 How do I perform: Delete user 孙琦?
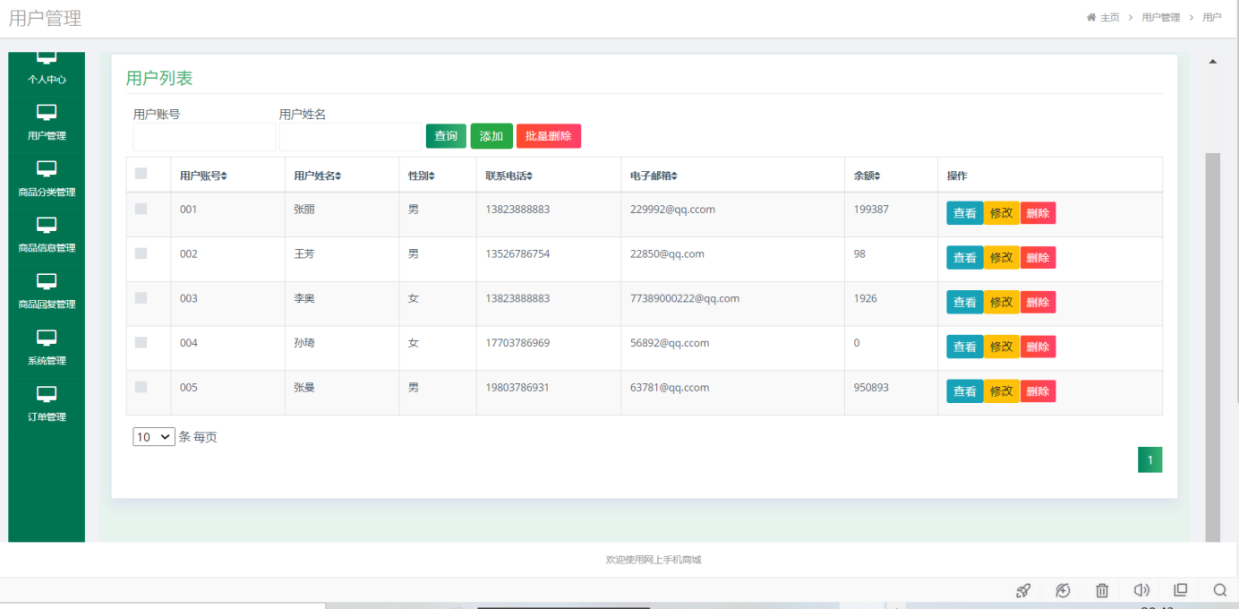tap(1038, 347)
